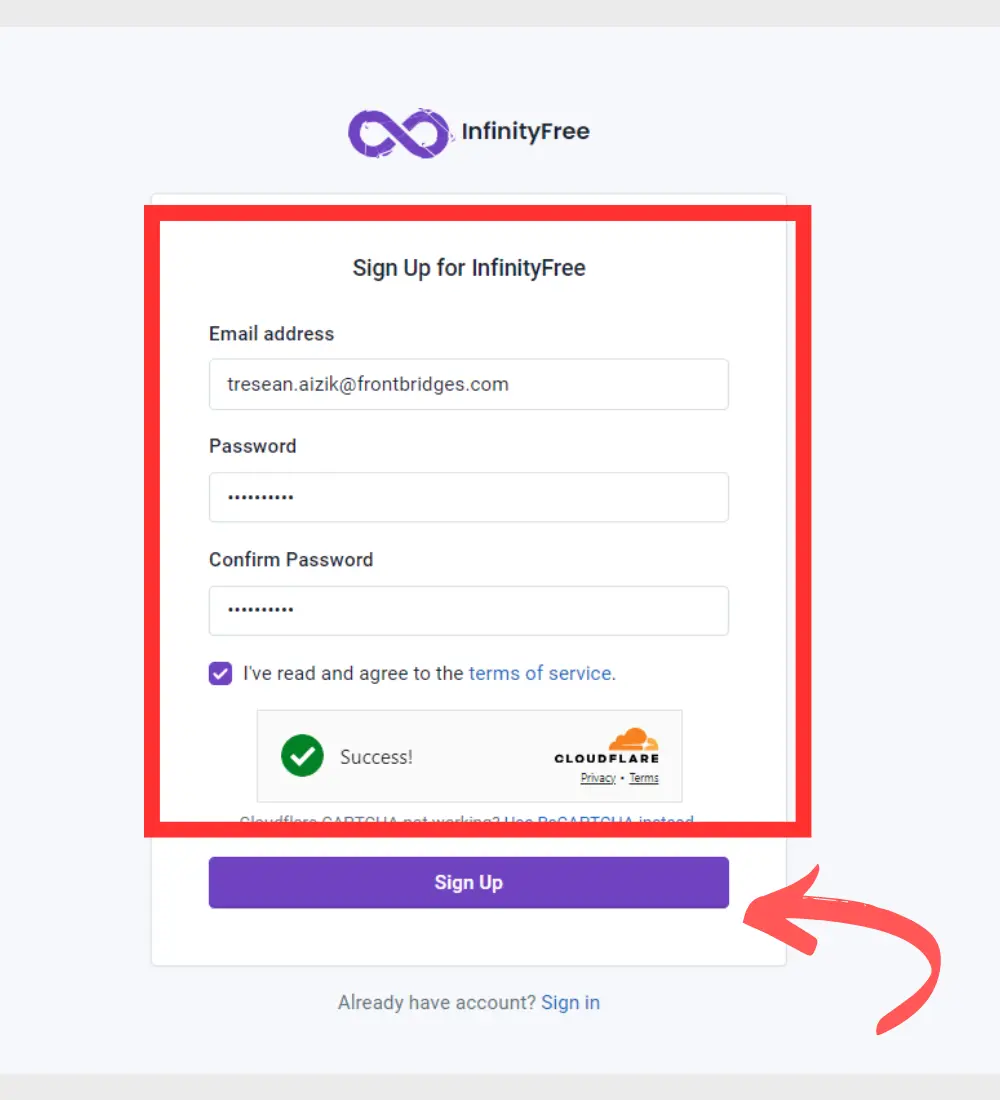Submit the form with Sign Up button

point(469,883)
